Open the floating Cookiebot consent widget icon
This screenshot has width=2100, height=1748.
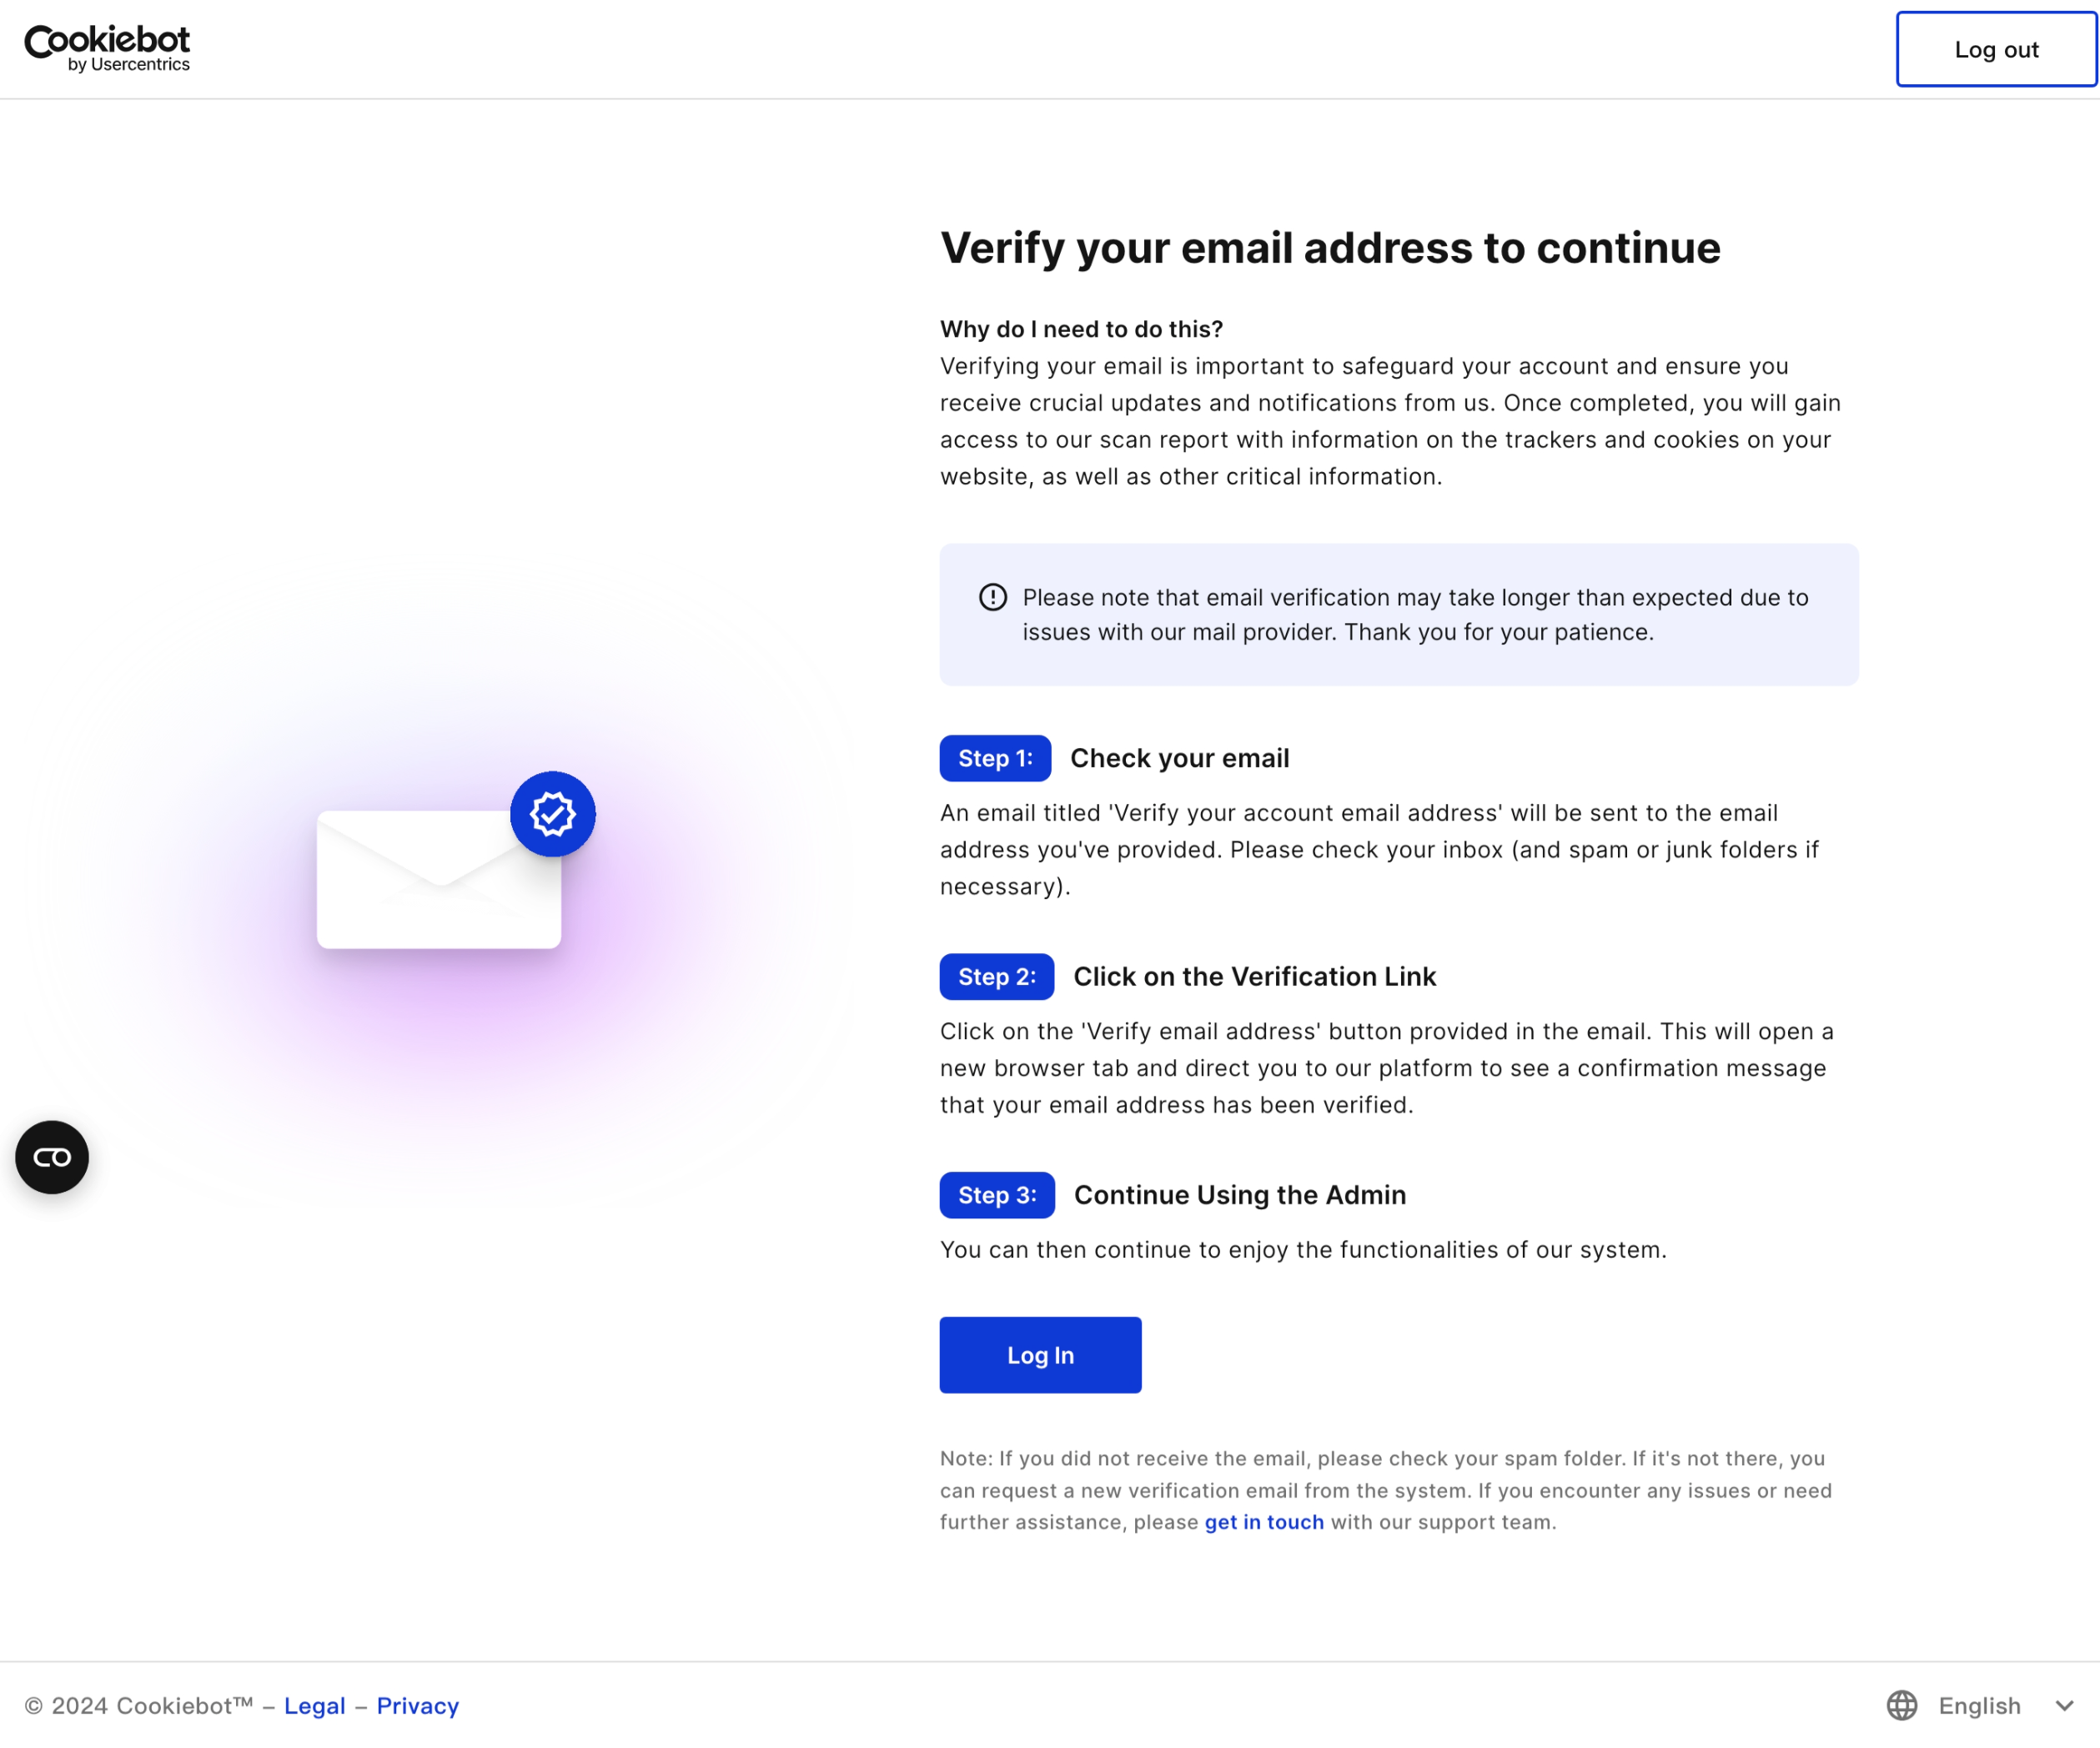coord(52,1157)
